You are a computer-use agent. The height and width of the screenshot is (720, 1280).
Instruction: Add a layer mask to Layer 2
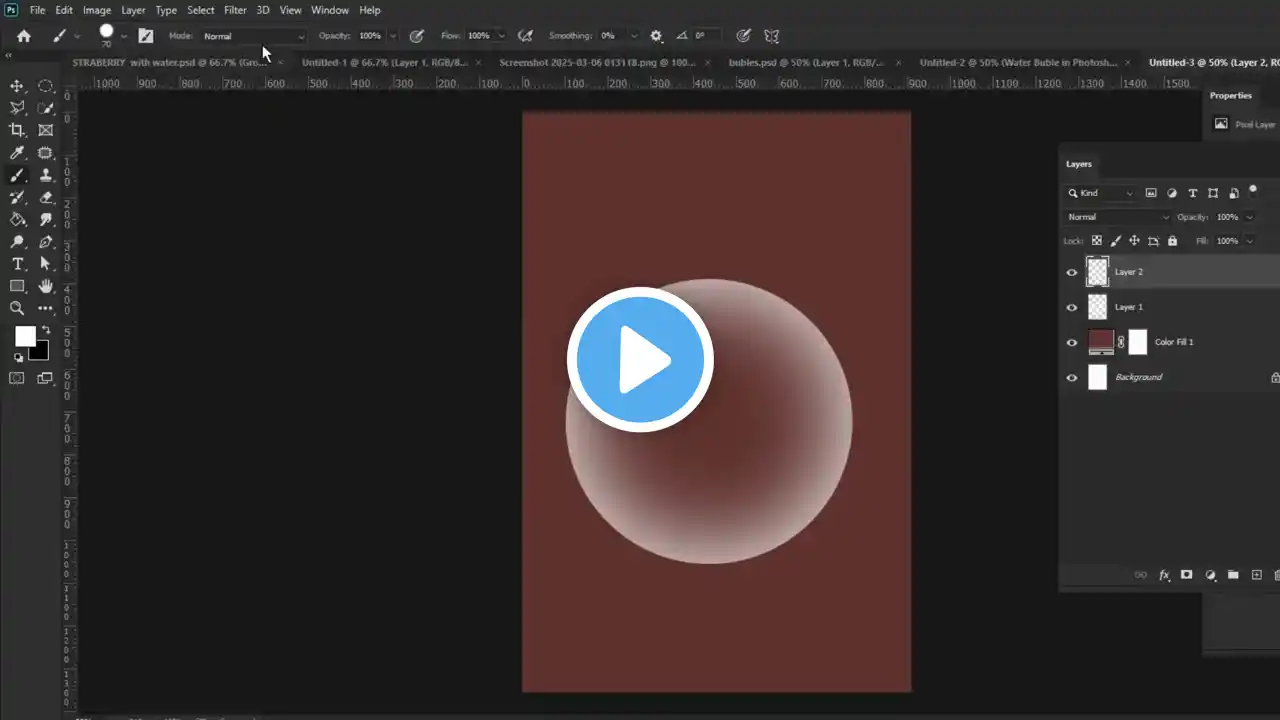[1187, 575]
